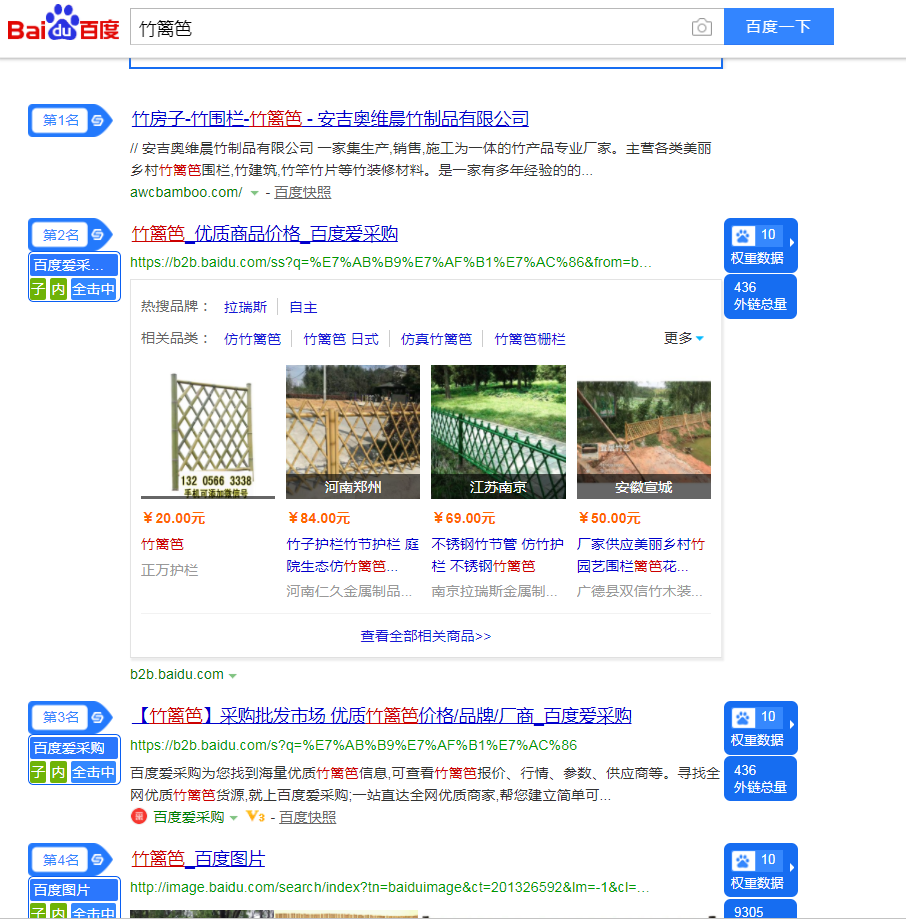Click the paw icon in 第3名 权重数据

742,718
